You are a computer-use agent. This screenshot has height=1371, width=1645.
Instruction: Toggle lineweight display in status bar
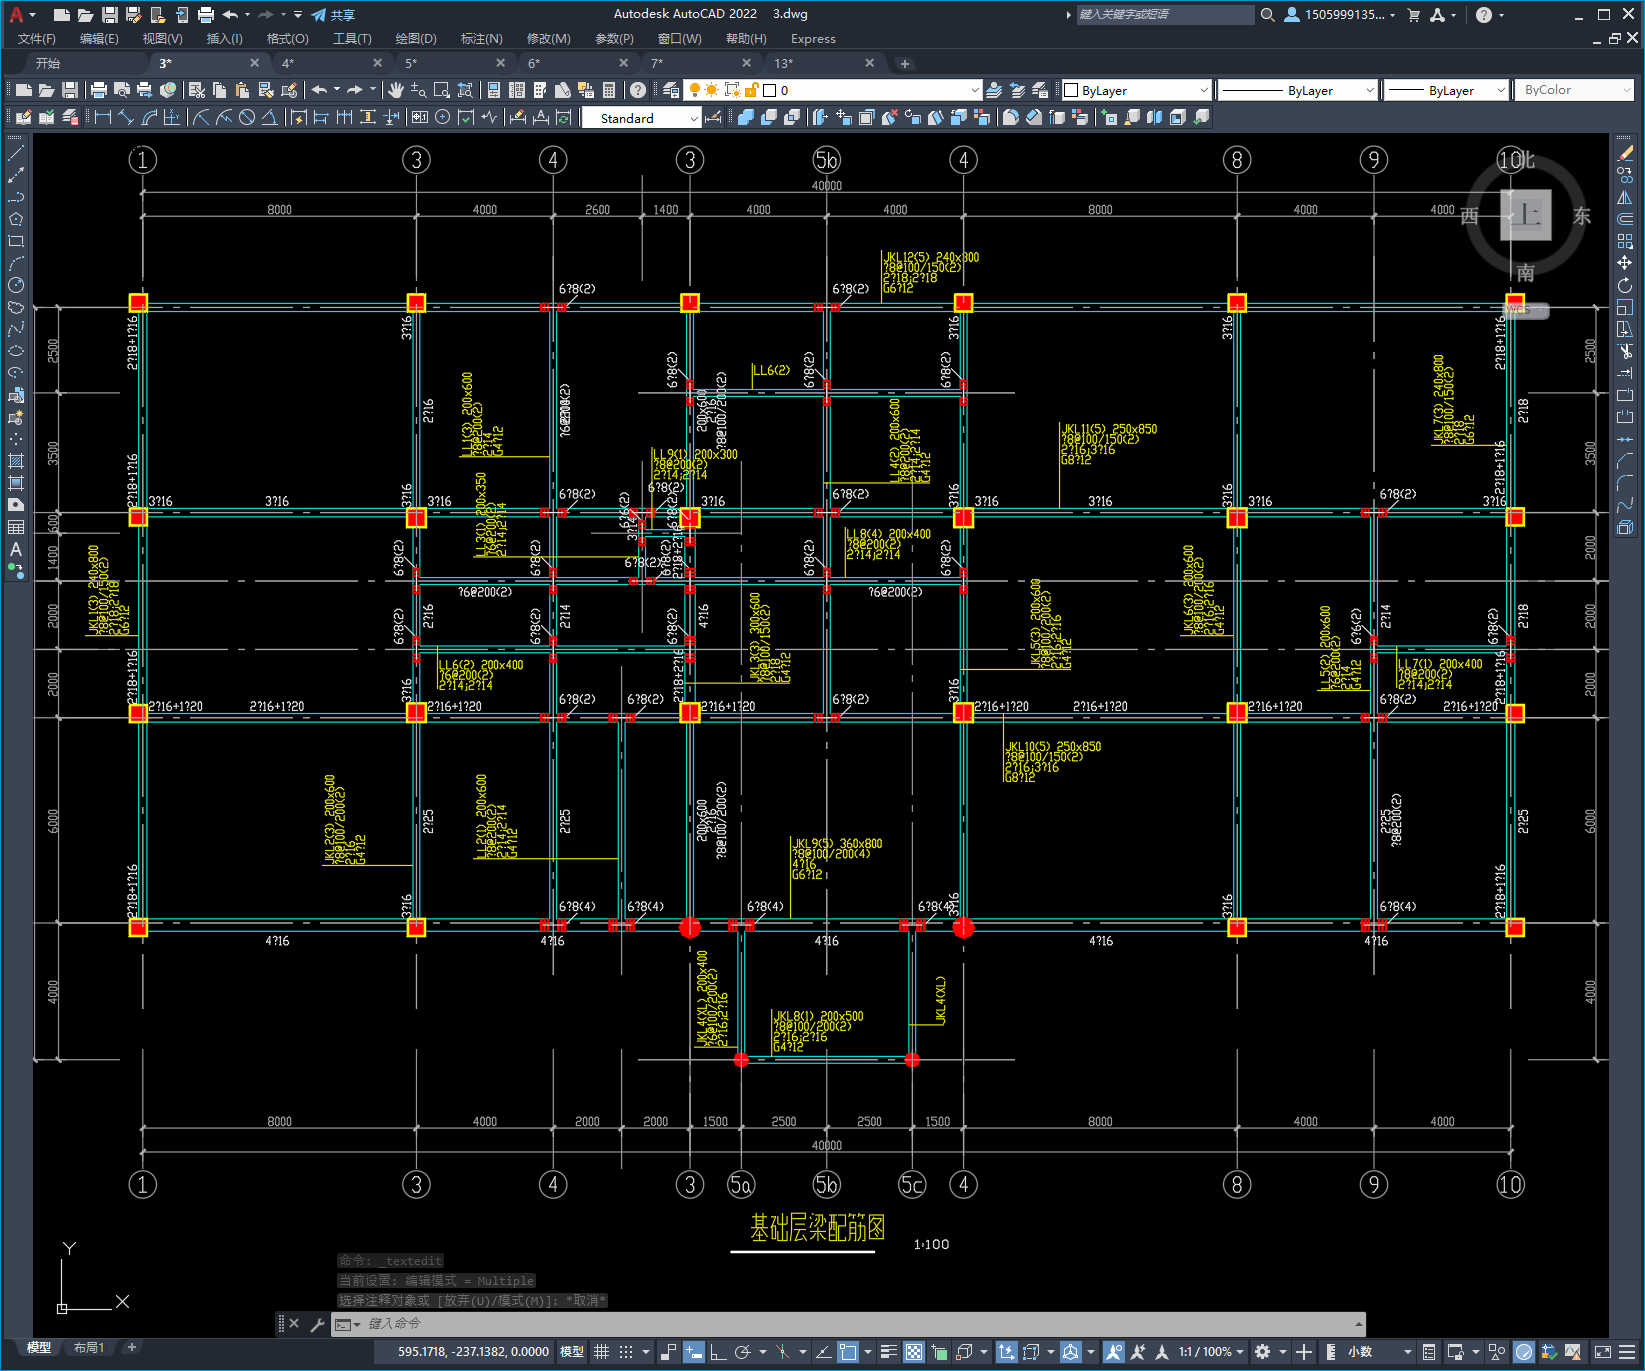pyautogui.click(x=888, y=1352)
